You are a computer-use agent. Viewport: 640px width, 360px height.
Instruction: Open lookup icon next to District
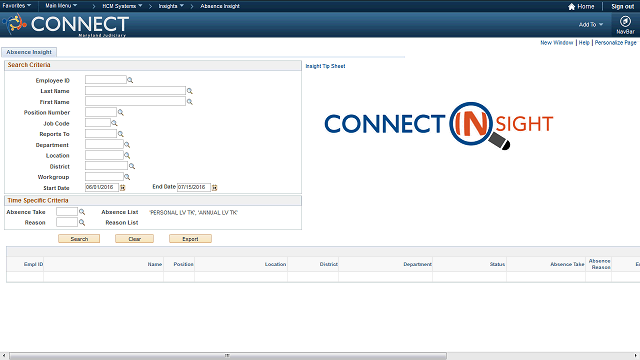[x=132, y=166]
